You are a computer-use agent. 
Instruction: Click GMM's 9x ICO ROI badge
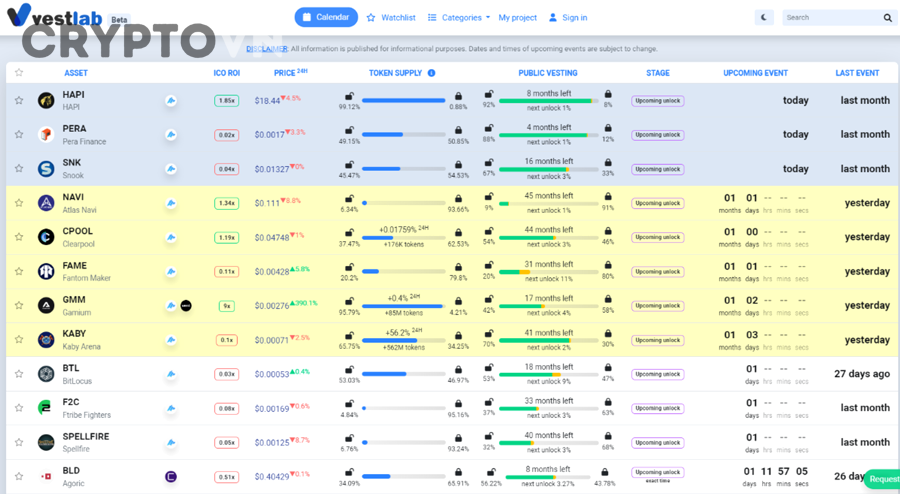click(227, 306)
